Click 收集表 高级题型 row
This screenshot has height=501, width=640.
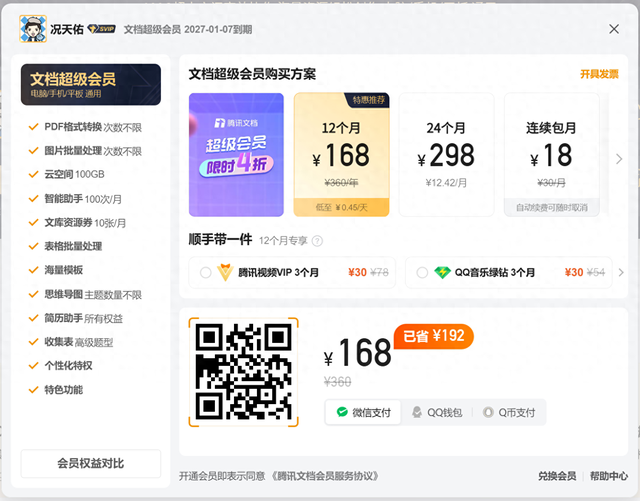[71, 342]
